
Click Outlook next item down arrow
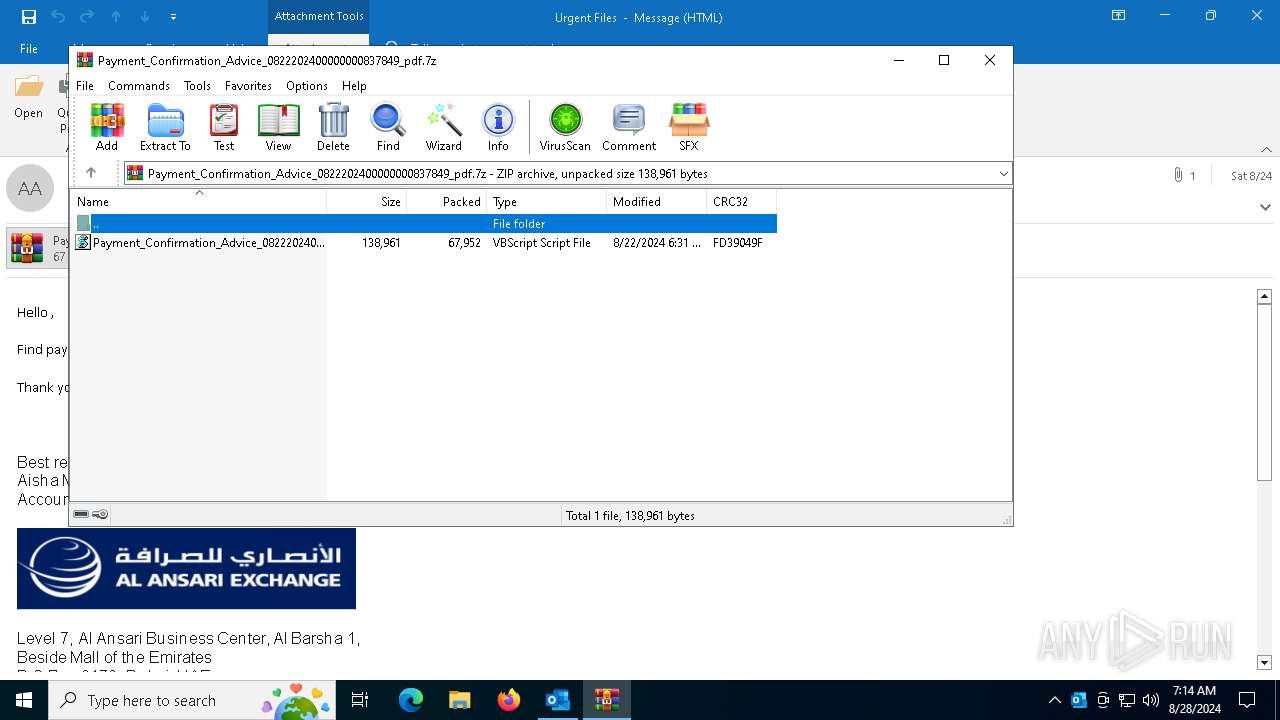click(x=145, y=17)
